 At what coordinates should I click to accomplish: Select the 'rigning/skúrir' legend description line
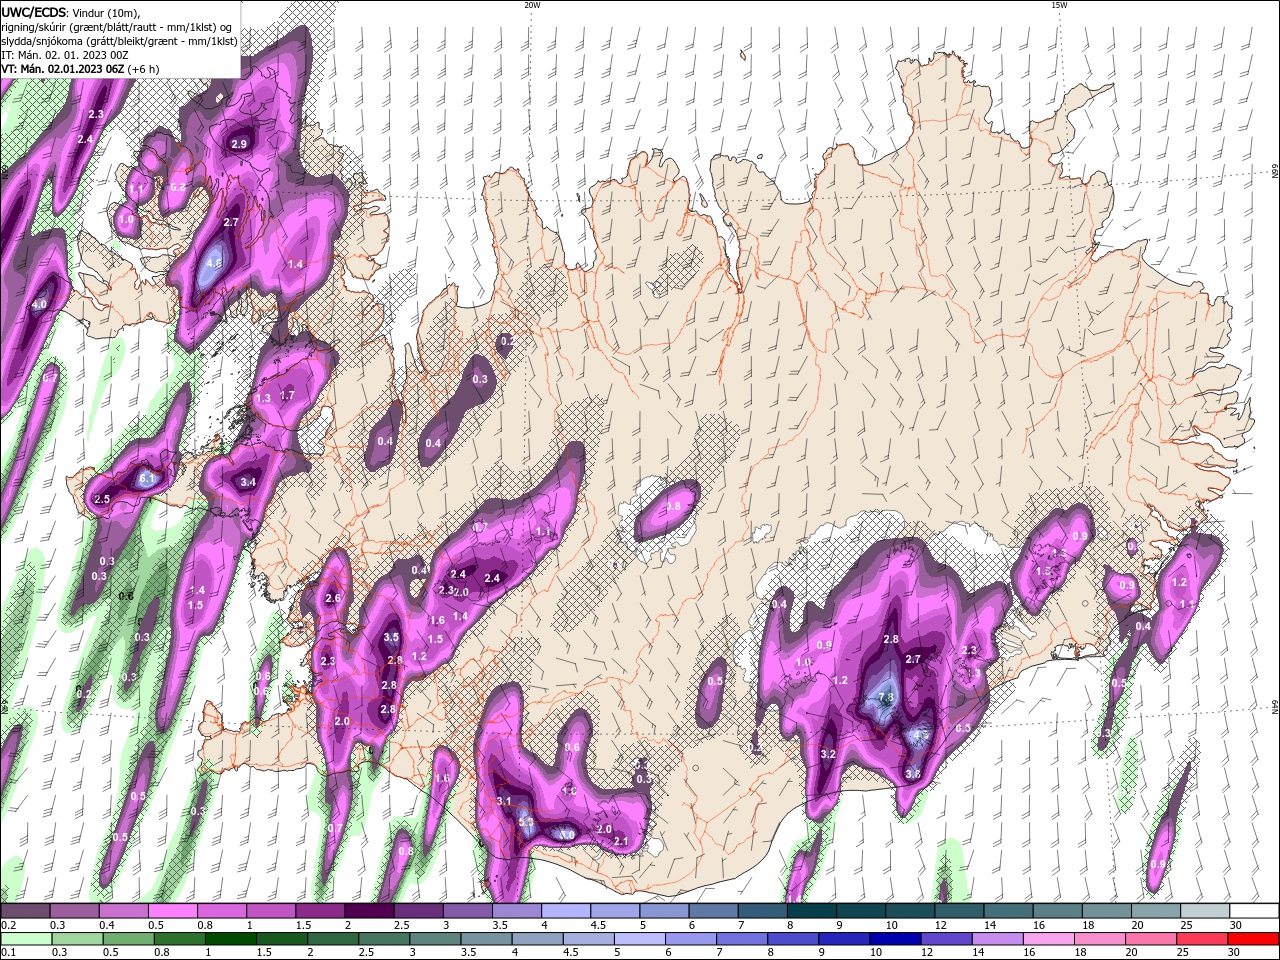coord(117,26)
